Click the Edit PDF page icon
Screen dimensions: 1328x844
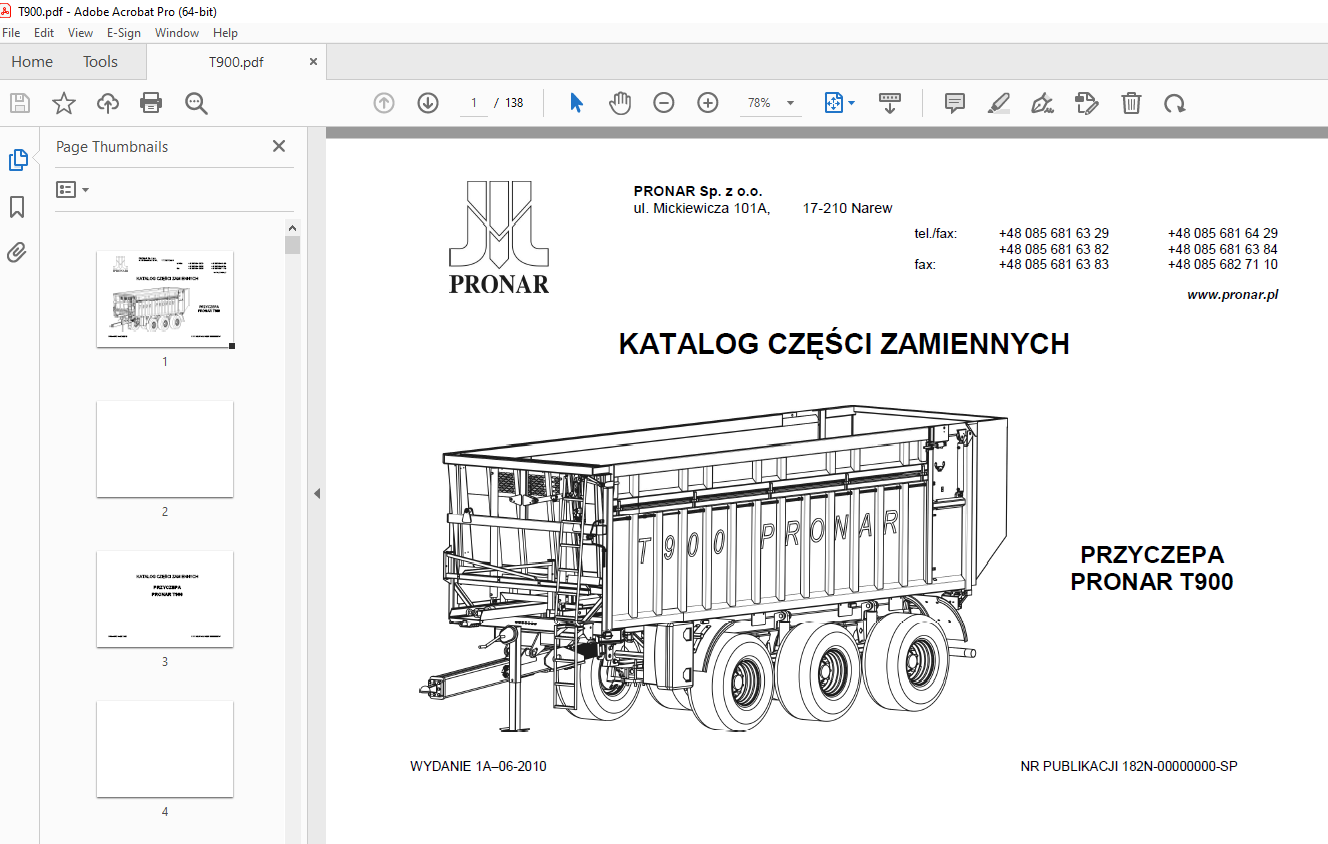pos(1087,103)
